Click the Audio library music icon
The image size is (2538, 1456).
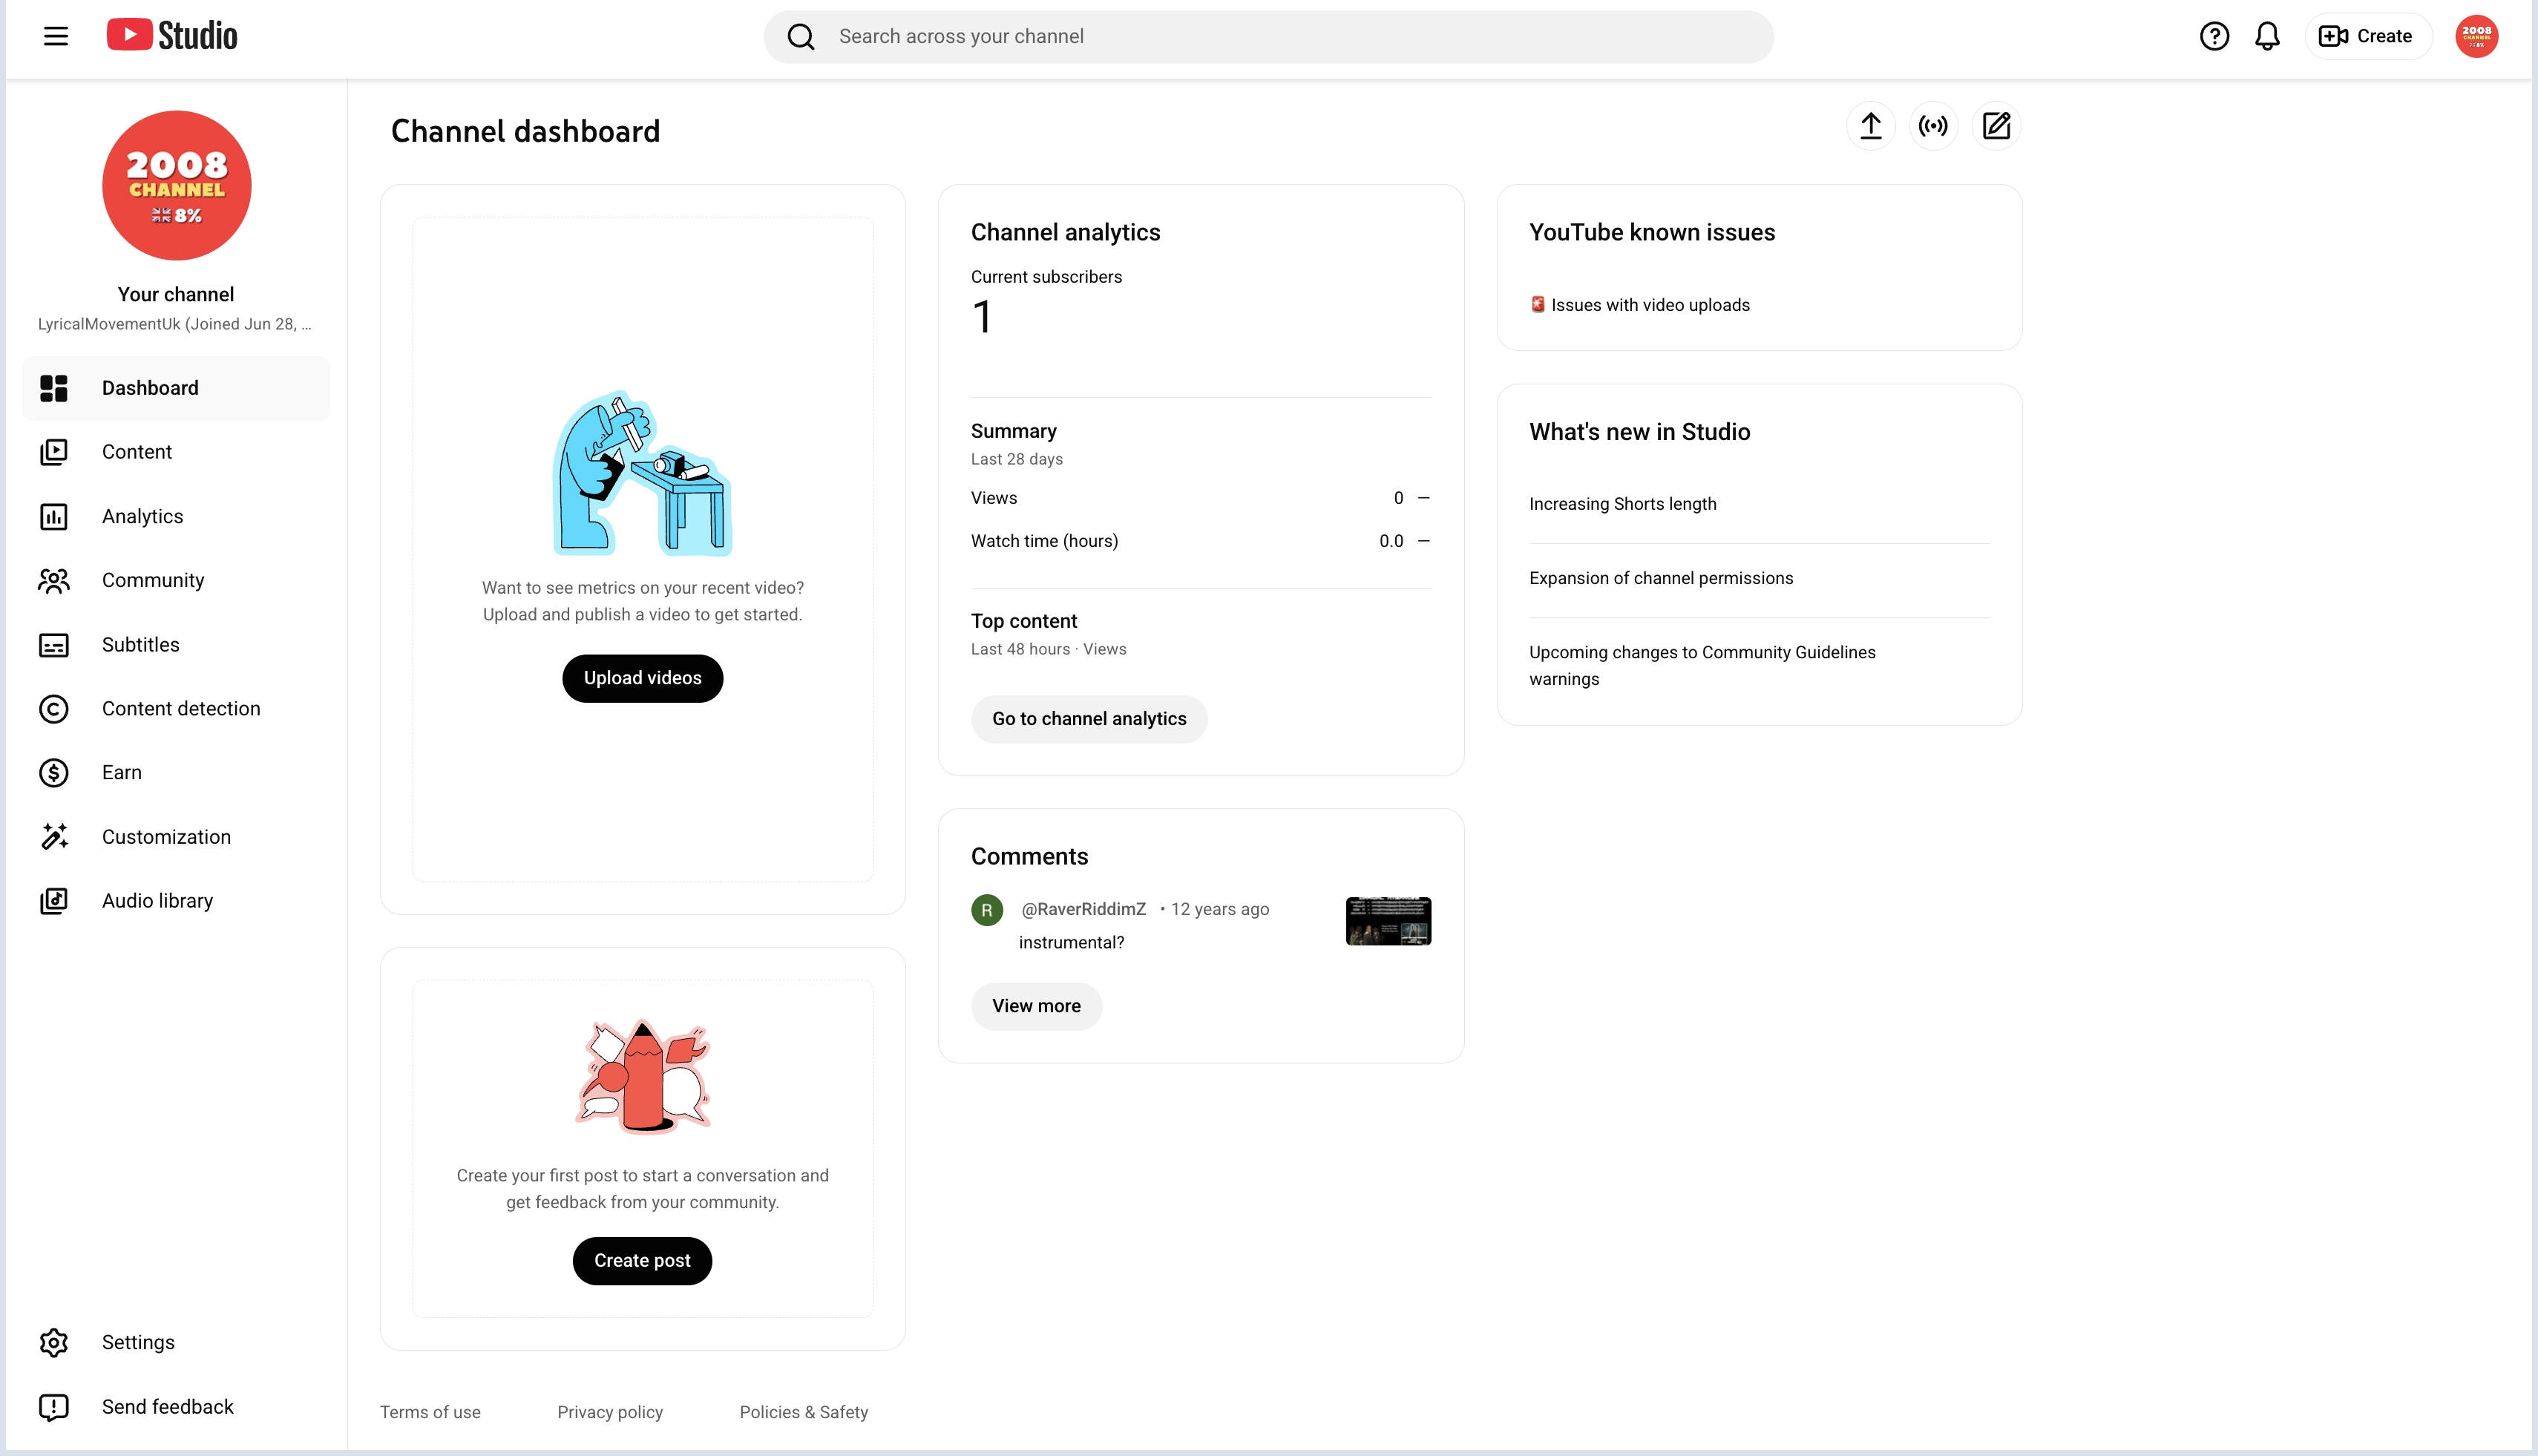(54, 901)
